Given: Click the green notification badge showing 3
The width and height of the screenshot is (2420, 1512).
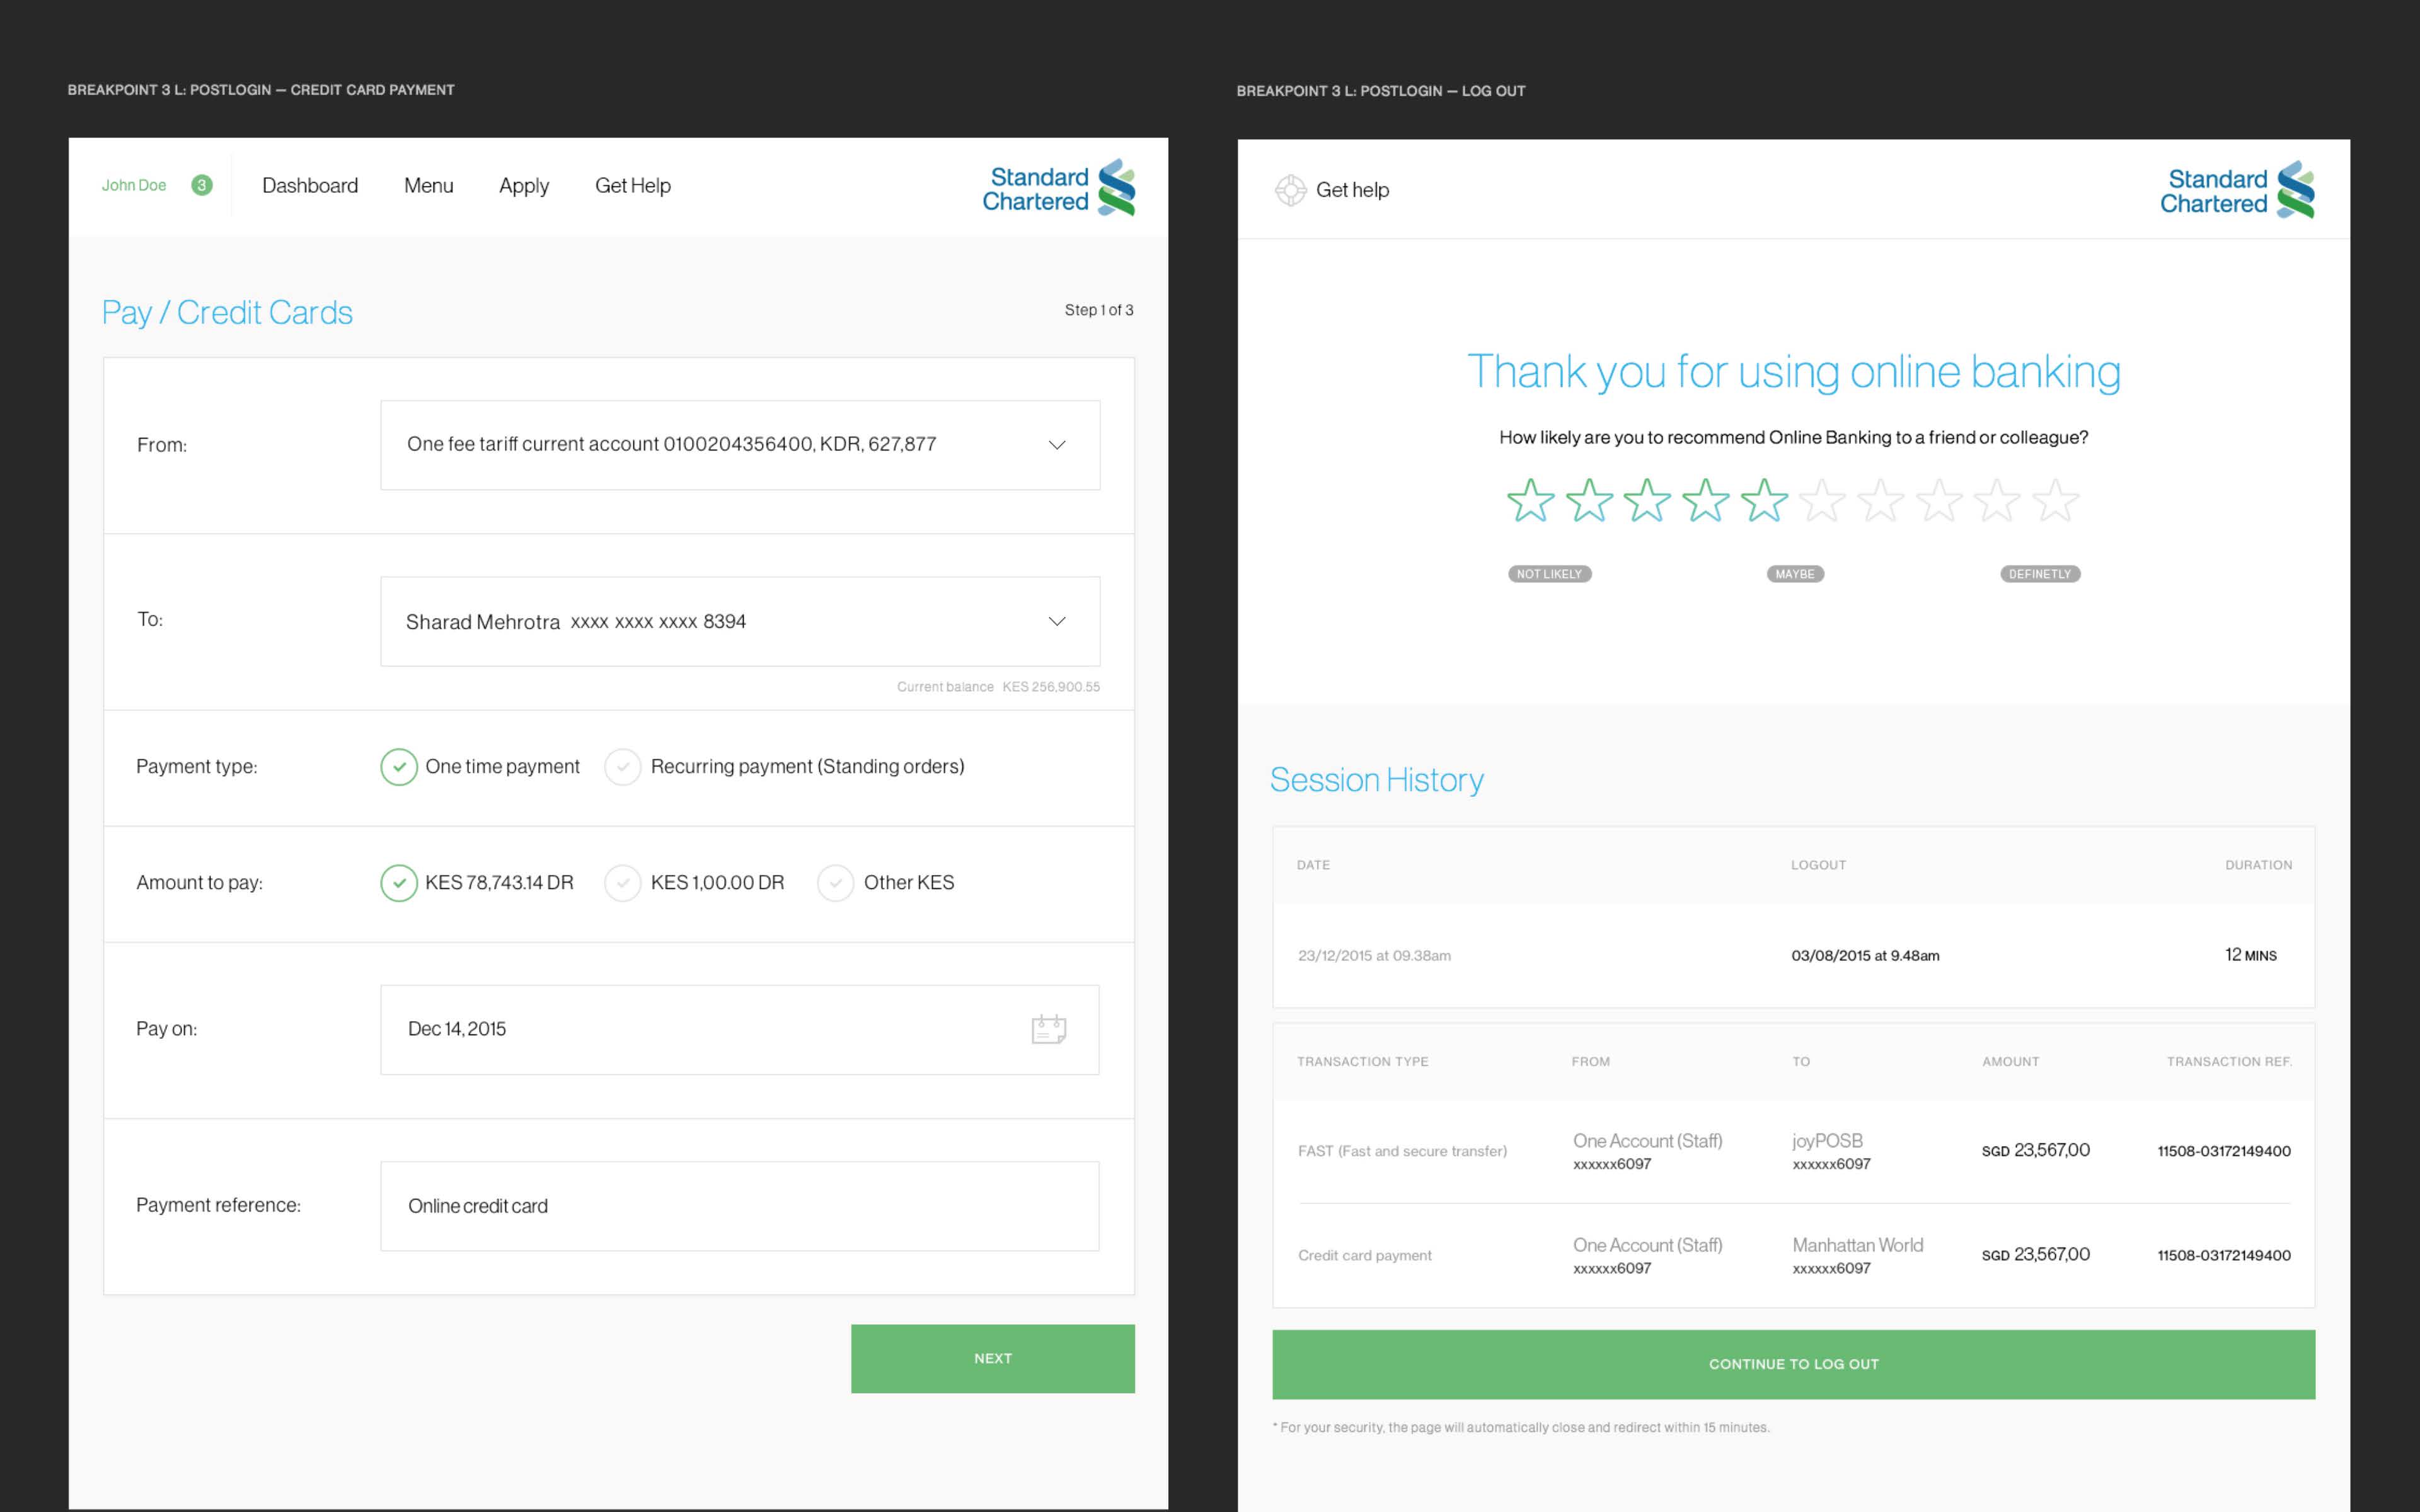Looking at the screenshot, I should [202, 185].
